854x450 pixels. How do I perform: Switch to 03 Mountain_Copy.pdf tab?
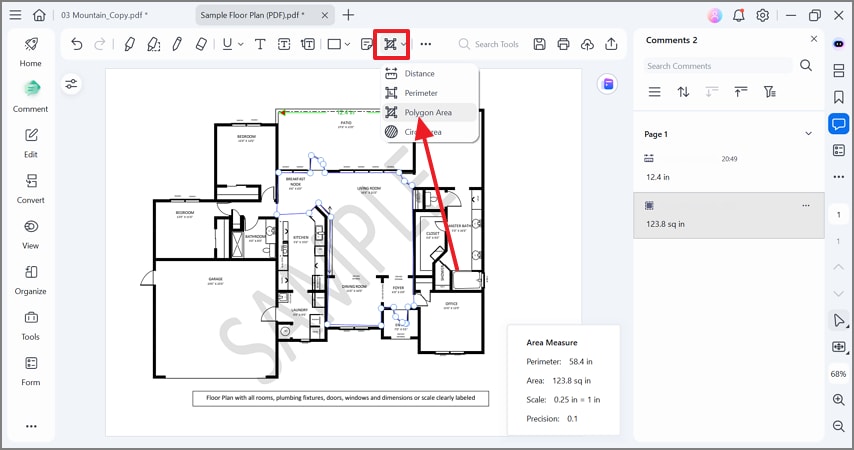[x=105, y=15]
